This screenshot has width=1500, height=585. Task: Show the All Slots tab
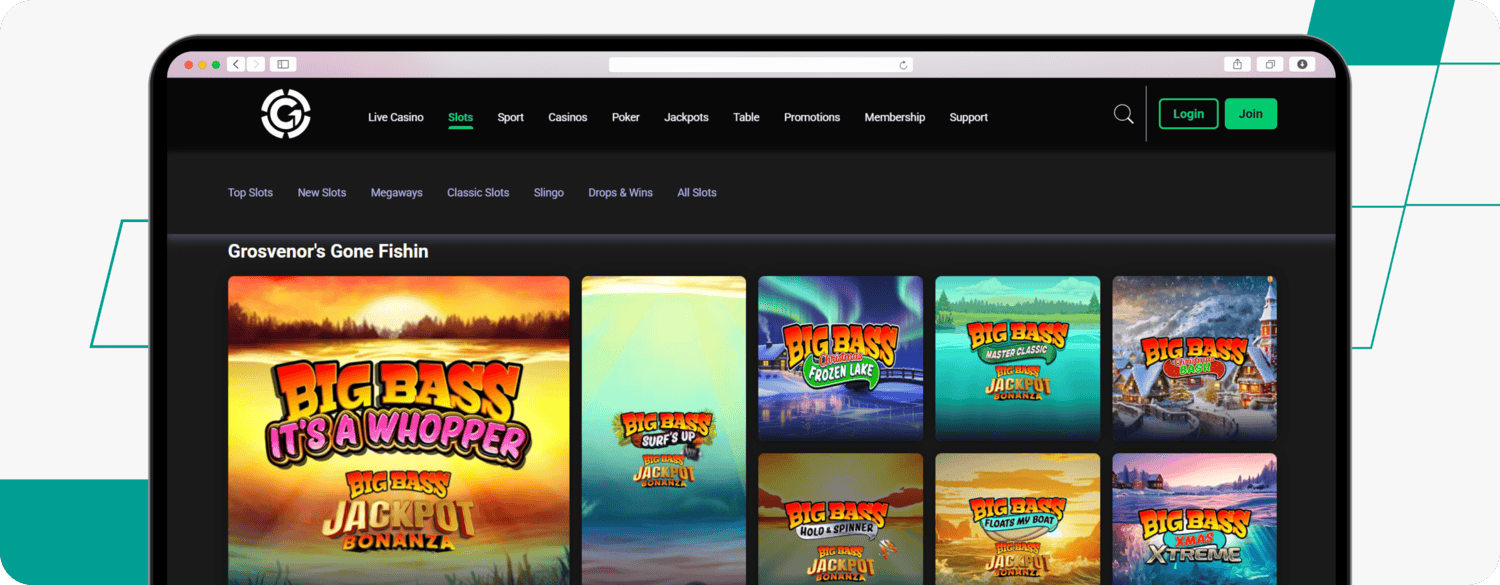coord(697,192)
